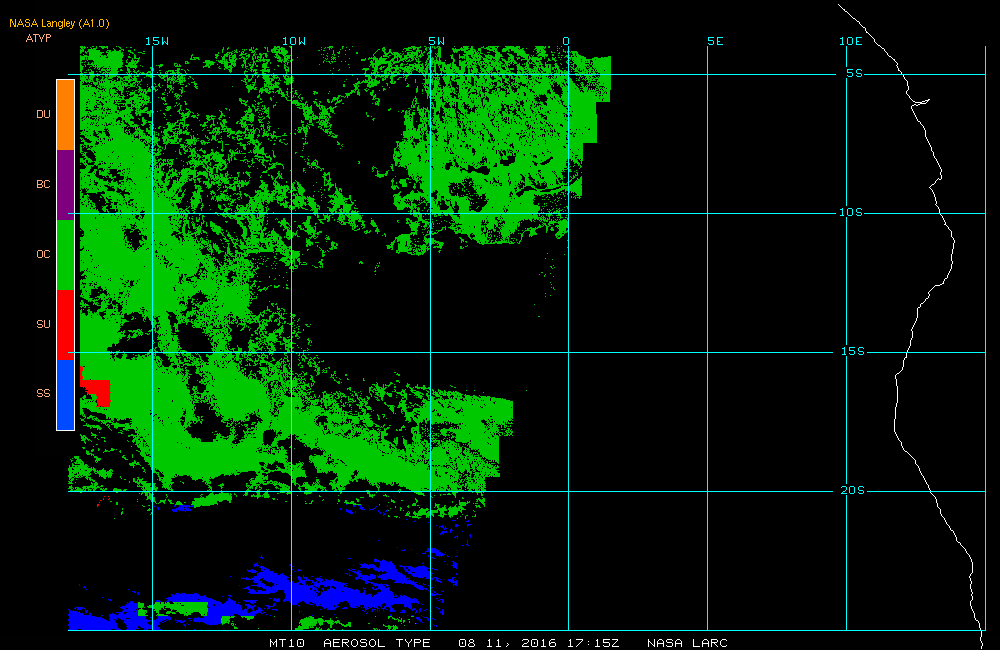Image resolution: width=1000 pixels, height=650 pixels.
Task: Select the purple BC legend color block
Action: 65,184
